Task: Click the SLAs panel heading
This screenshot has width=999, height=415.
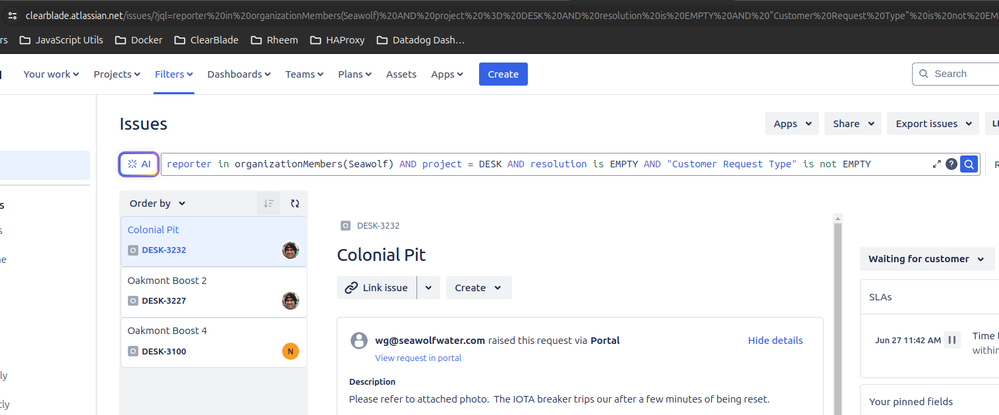Action: (x=880, y=297)
